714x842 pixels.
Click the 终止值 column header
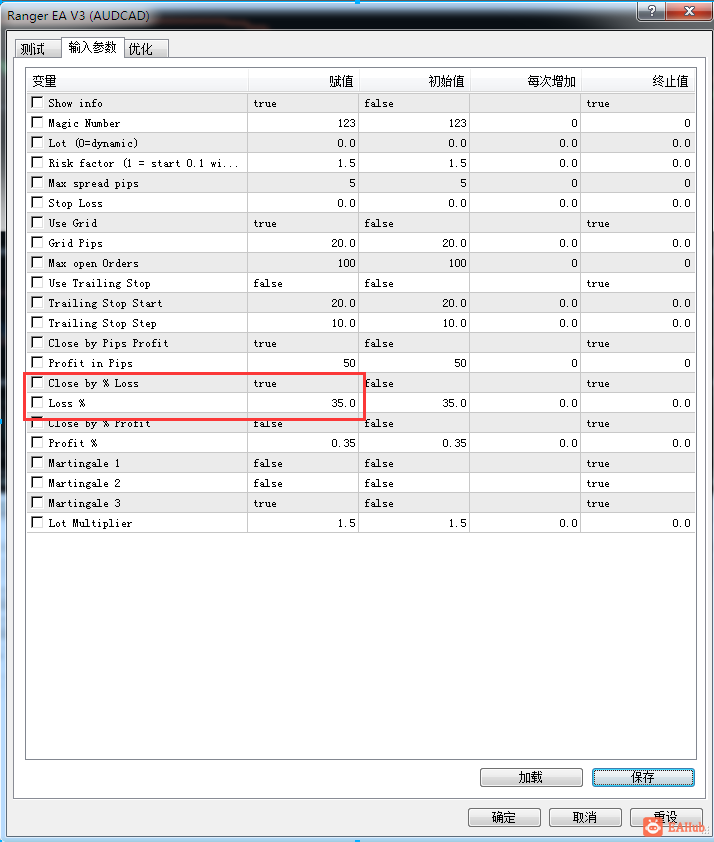click(x=638, y=81)
